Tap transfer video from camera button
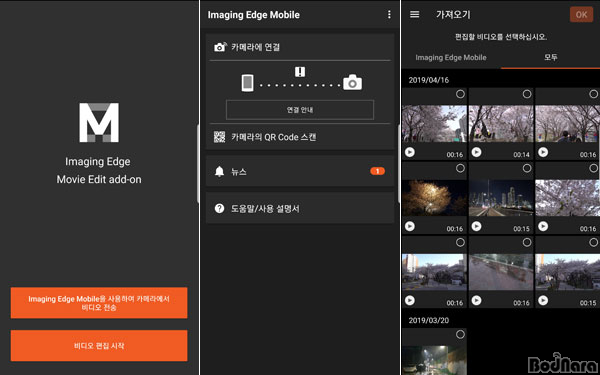Screen dimensions: 600x375 (x=99, y=303)
